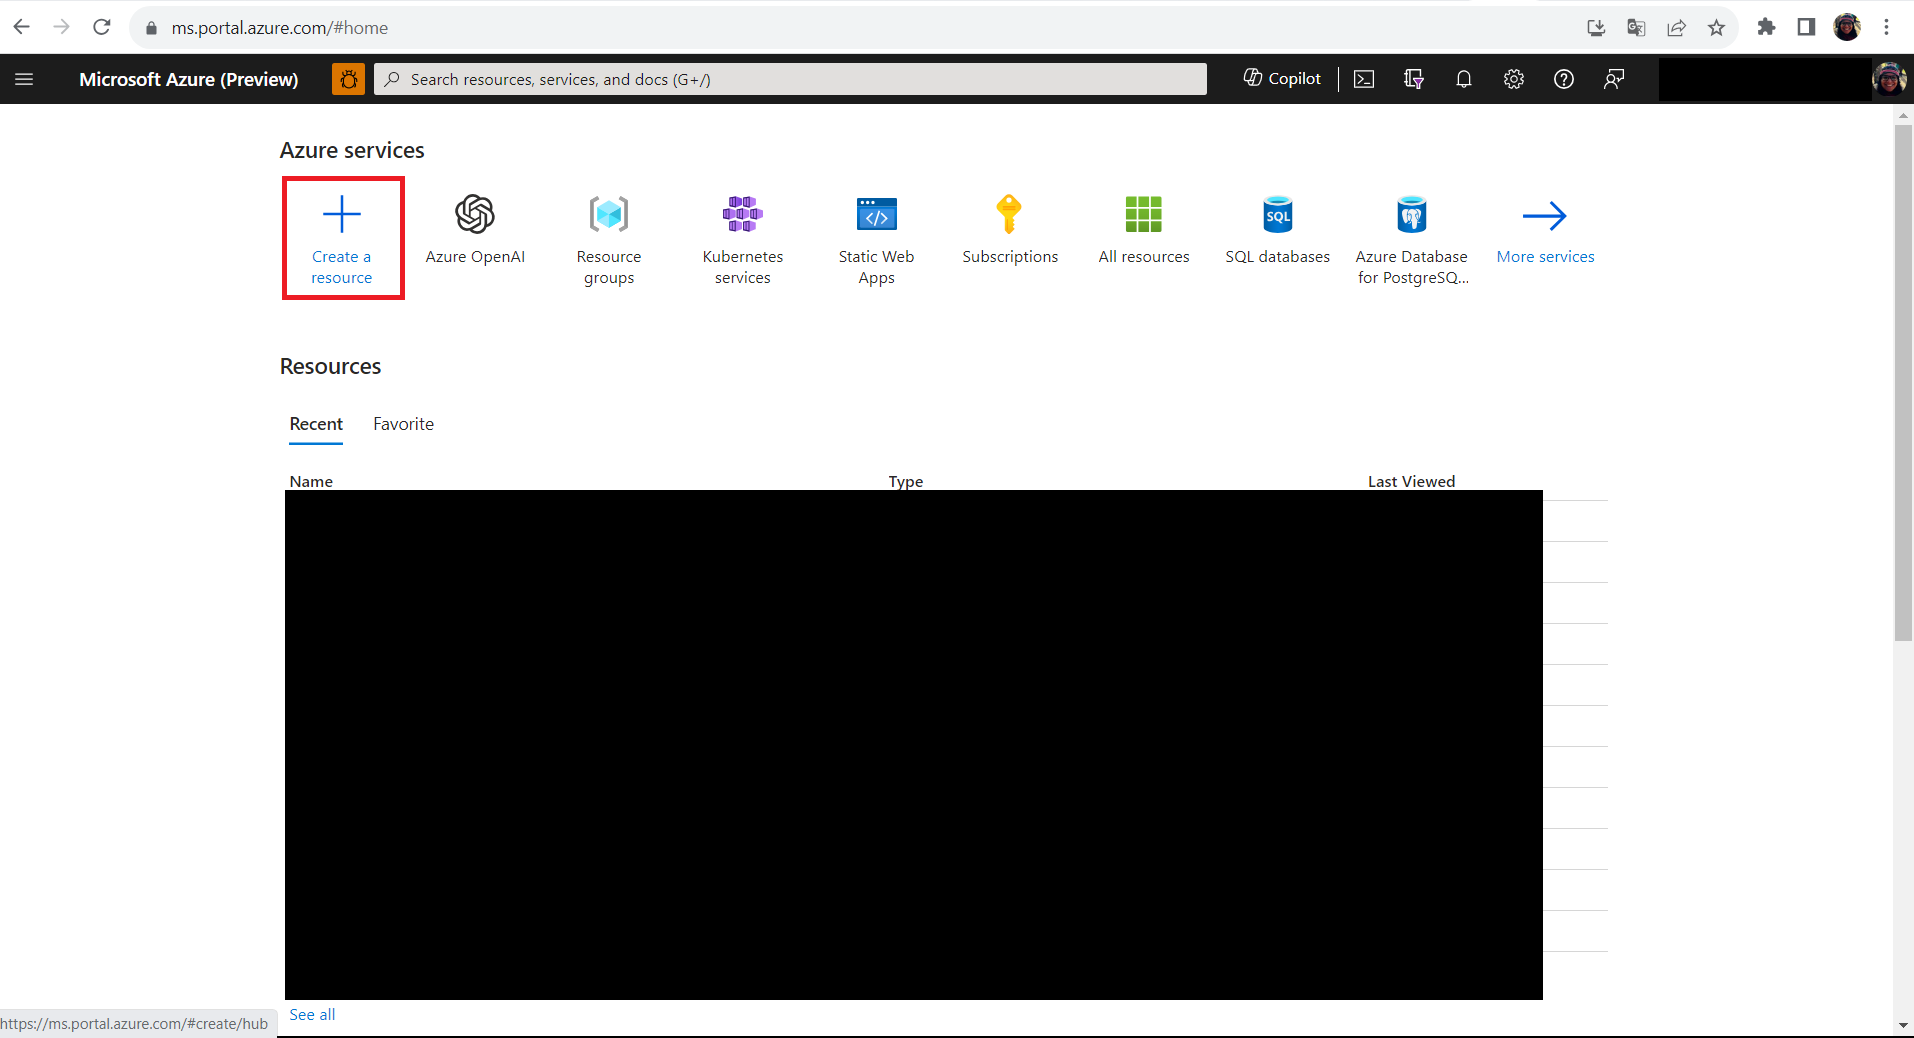Sort by Last Viewed column header
The width and height of the screenshot is (1914, 1038).
tap(1411, 481)
